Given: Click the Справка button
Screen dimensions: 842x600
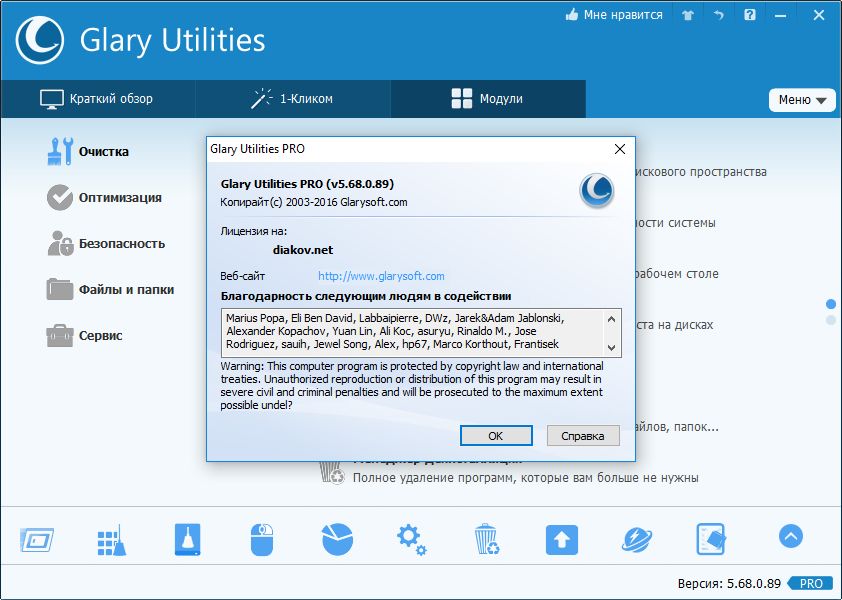Looking at the screenshot, I should 583,436.
